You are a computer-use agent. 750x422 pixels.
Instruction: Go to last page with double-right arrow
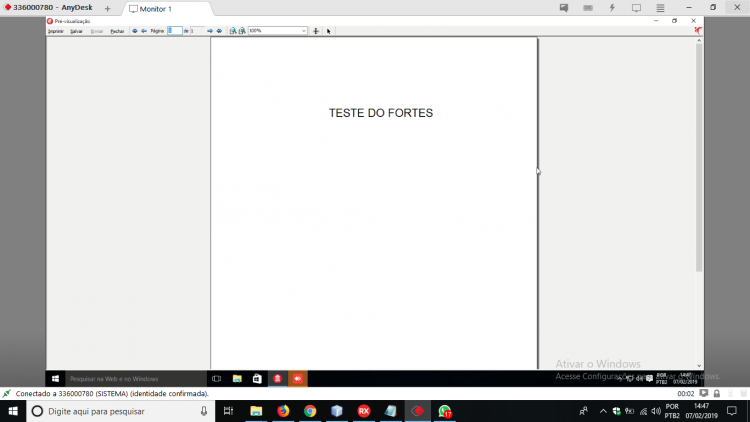[x=219, y=31]
